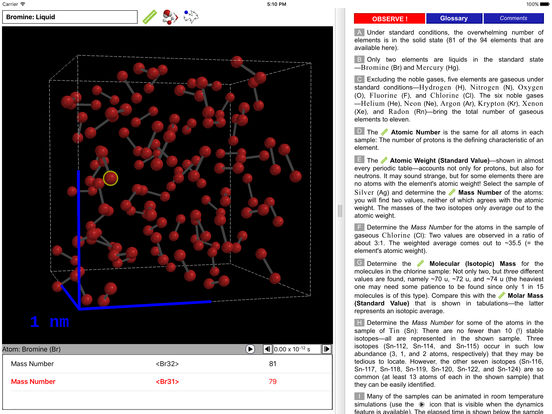Tap paragraph marker D icon

359,132
